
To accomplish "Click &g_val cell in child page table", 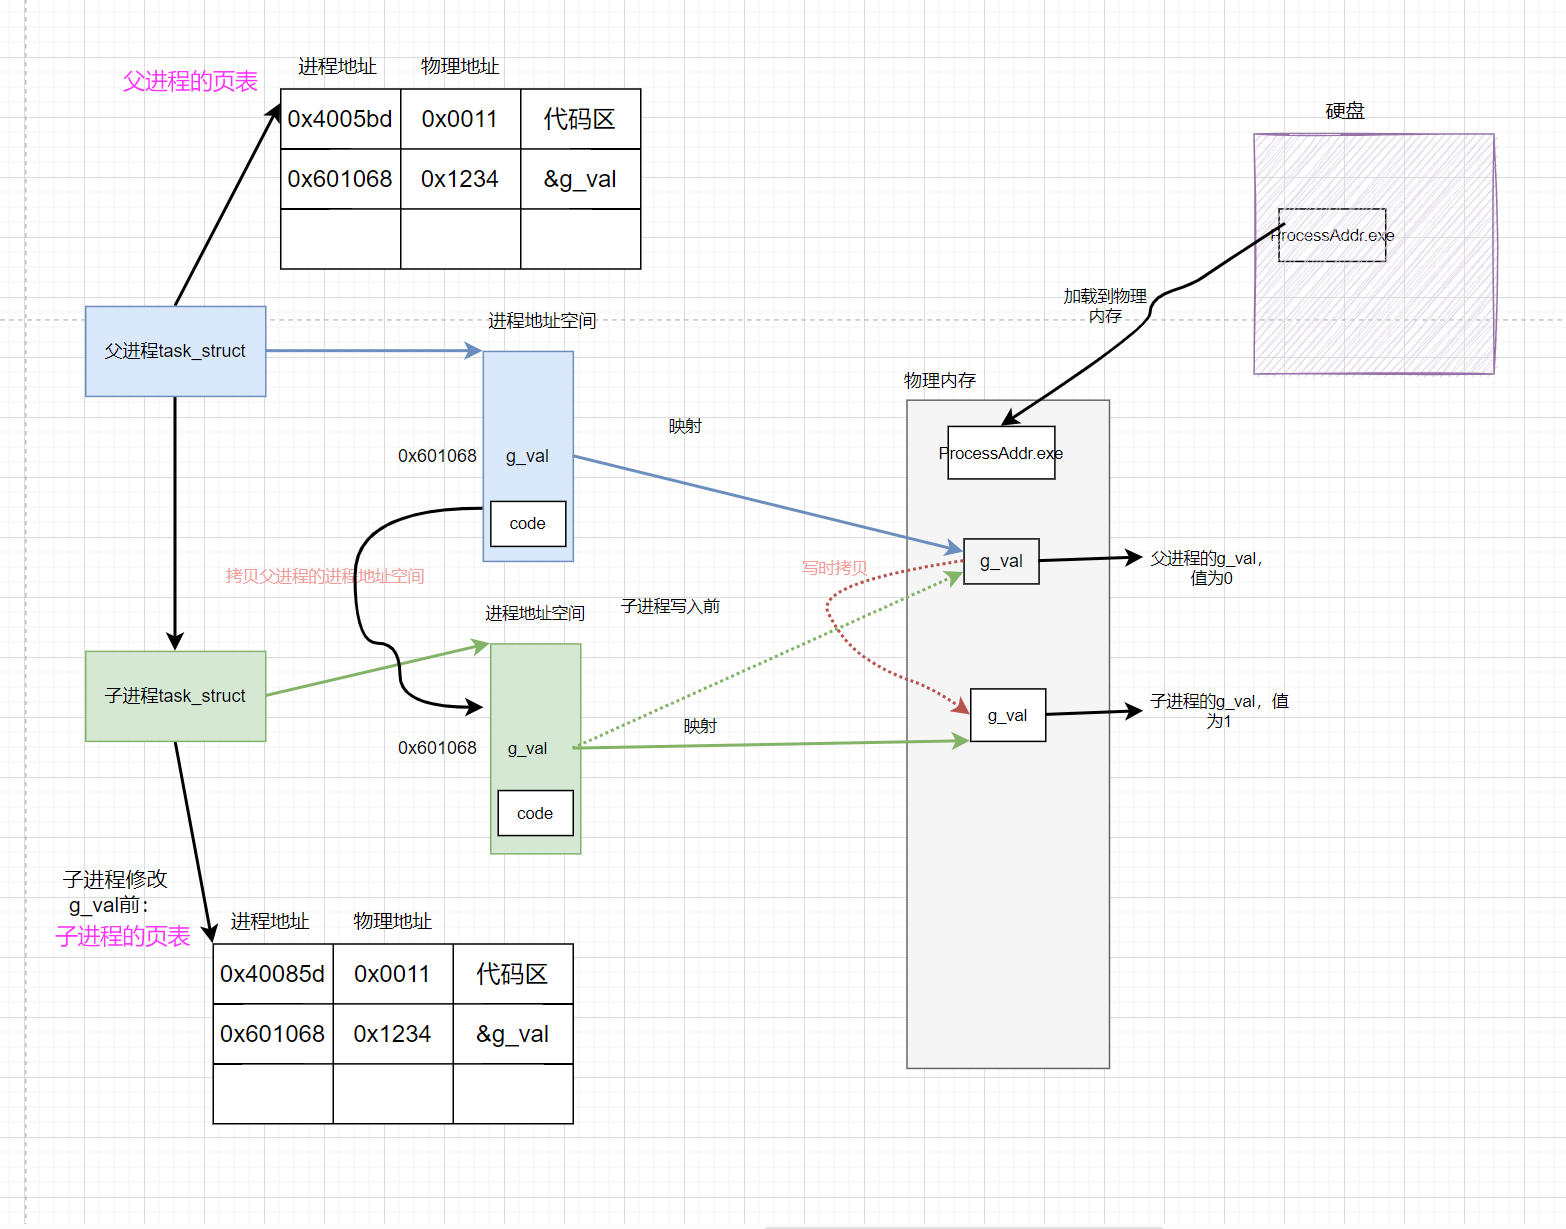I will (513, 1034).
